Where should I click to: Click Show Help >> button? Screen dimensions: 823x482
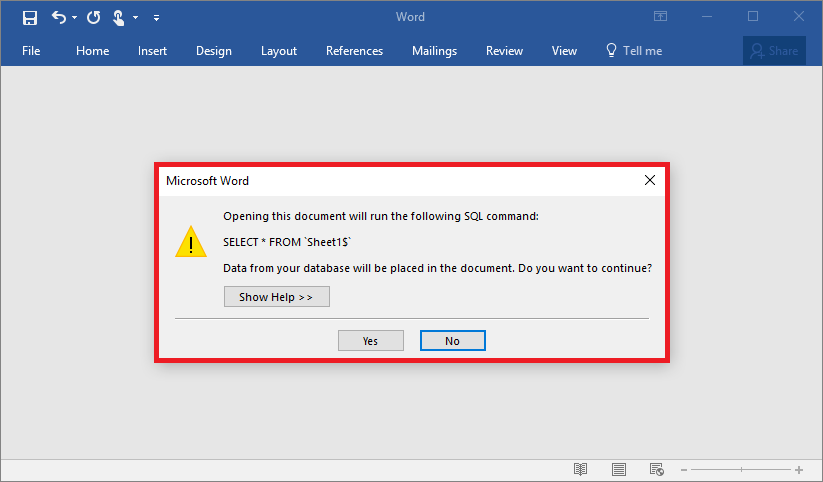[x=277, y=297]
